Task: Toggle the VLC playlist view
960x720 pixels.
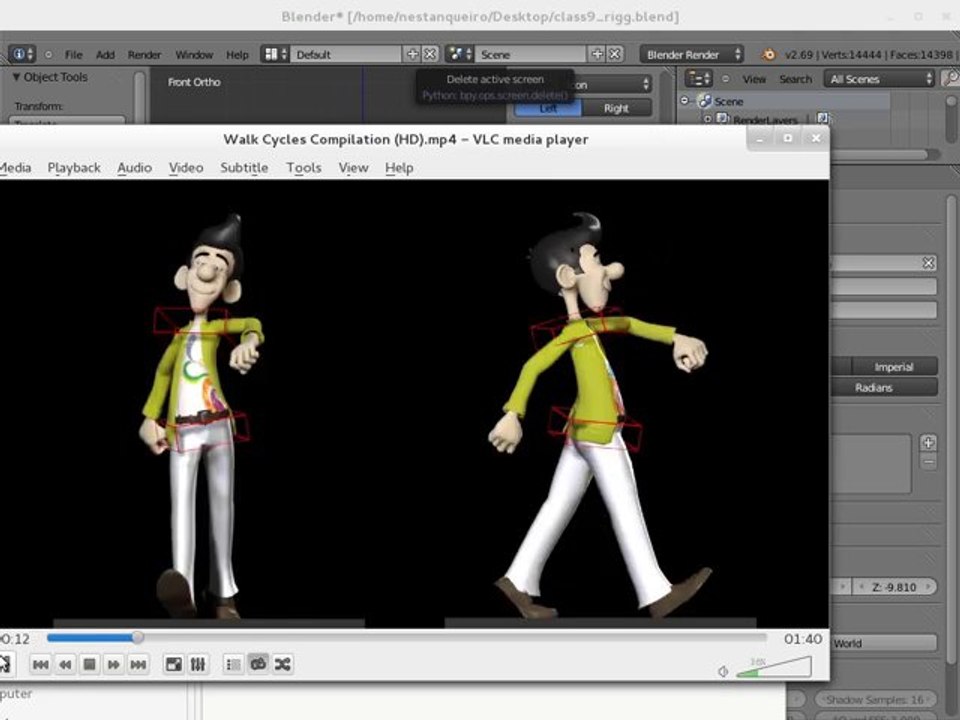Action: coord(233,664)
